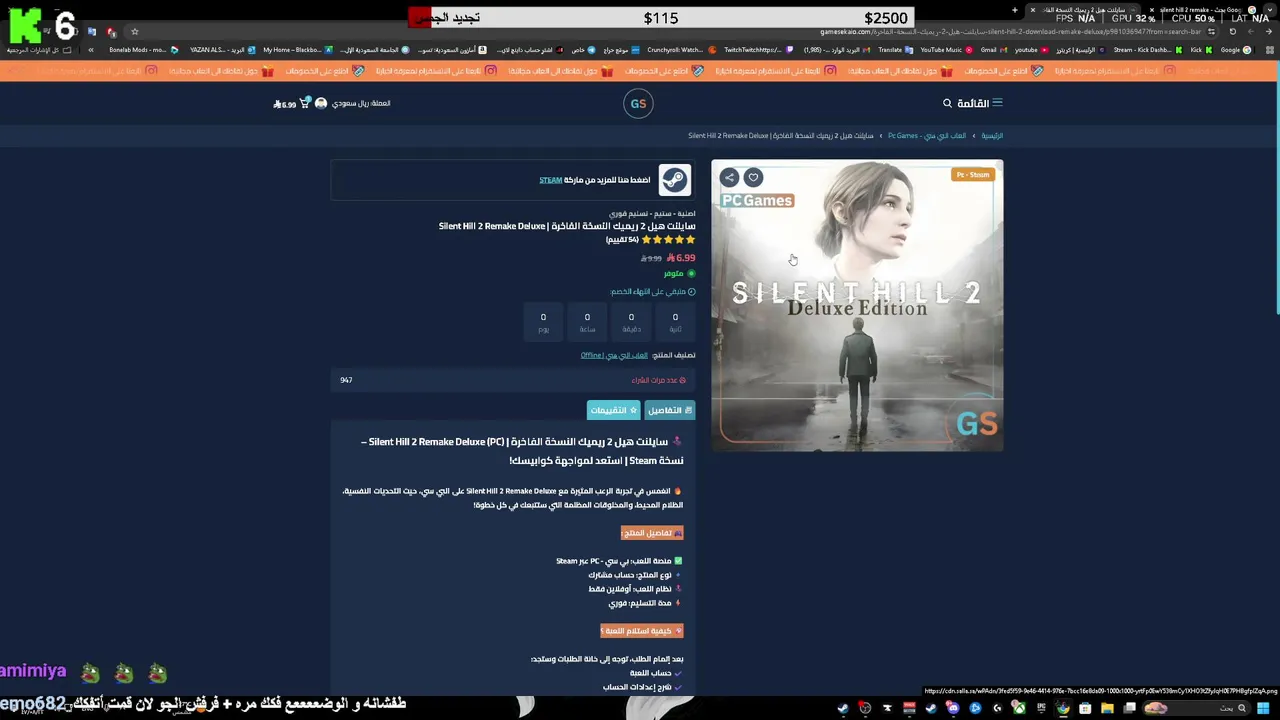Open the Silent Hill 2 Deluxe cover image

pos(857,305)
